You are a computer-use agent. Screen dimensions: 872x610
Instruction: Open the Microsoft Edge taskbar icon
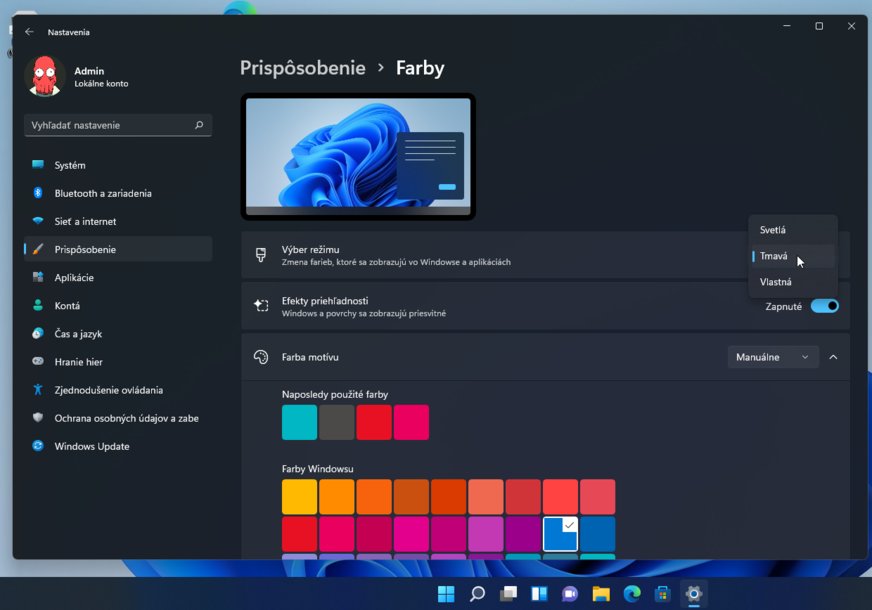[632, 594]
